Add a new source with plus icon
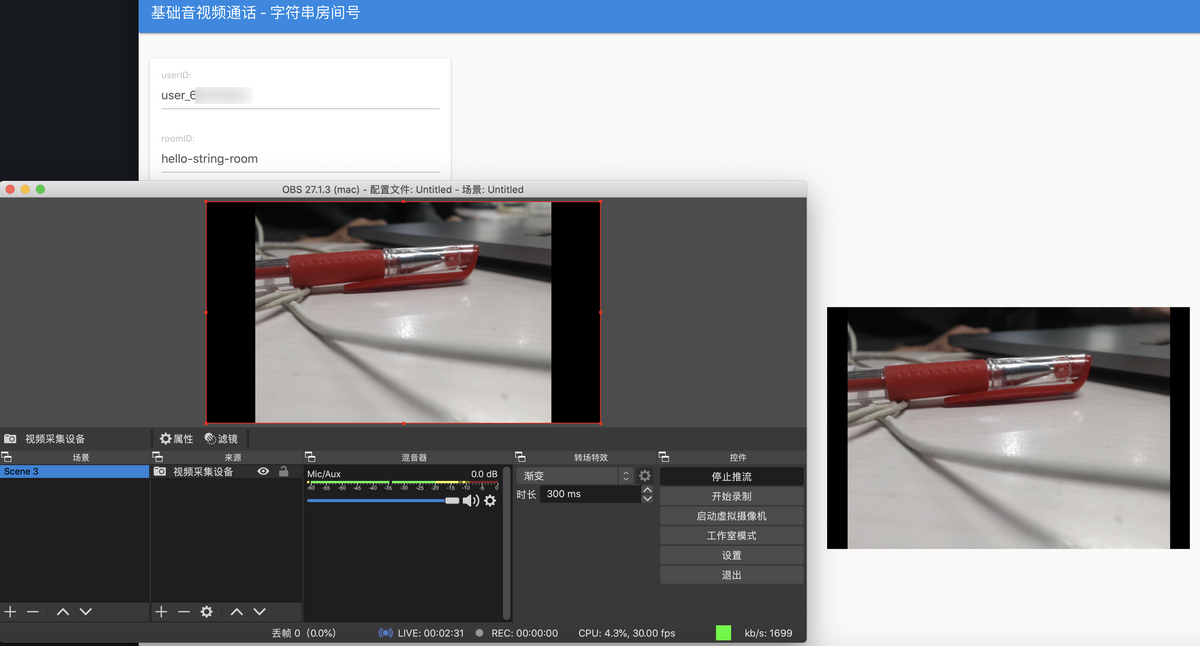The image size is (1200, 646). click(x=161, y=611)
